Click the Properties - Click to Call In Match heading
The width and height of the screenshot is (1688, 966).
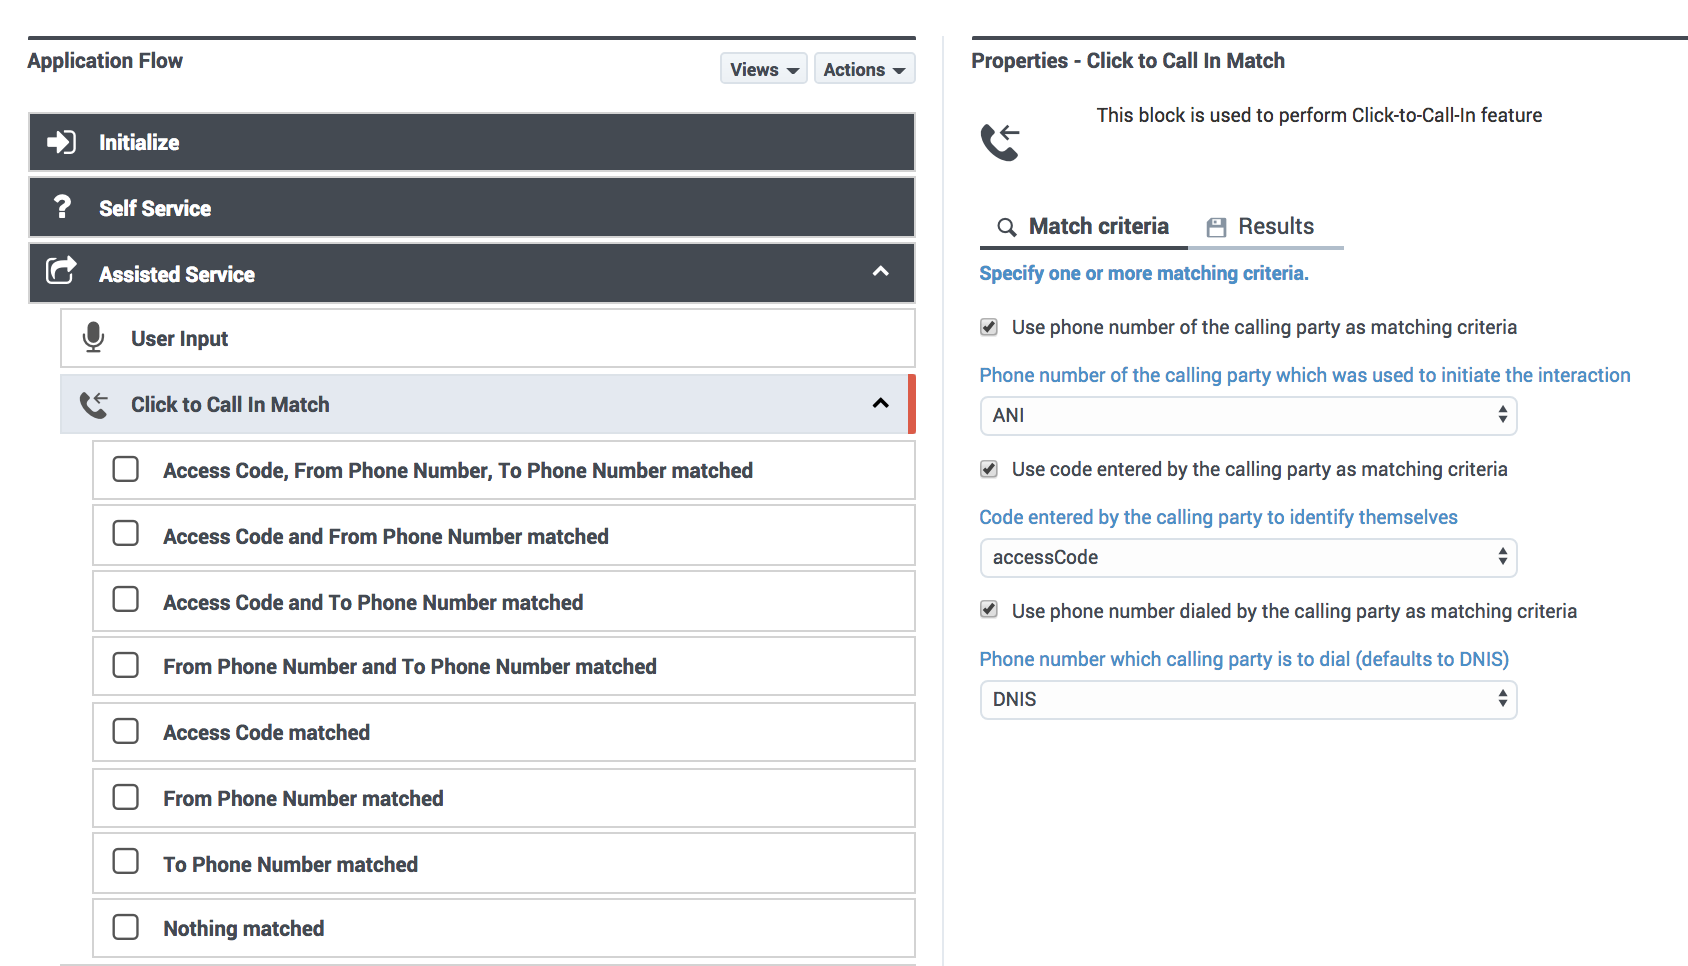(1128, 61)
